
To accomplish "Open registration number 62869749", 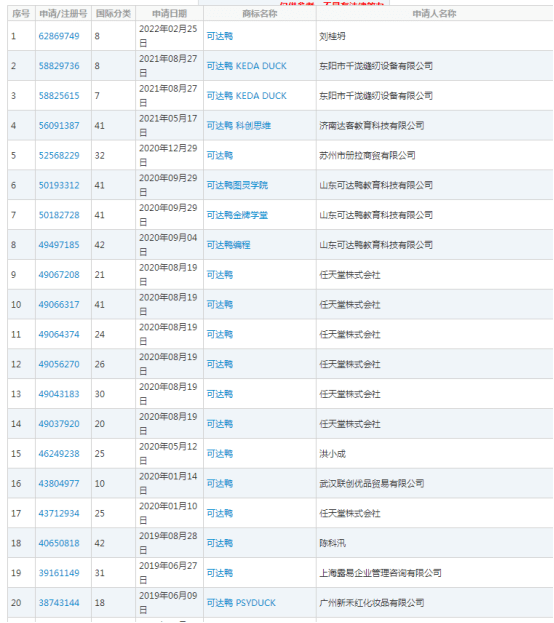I will coord(59,36).
